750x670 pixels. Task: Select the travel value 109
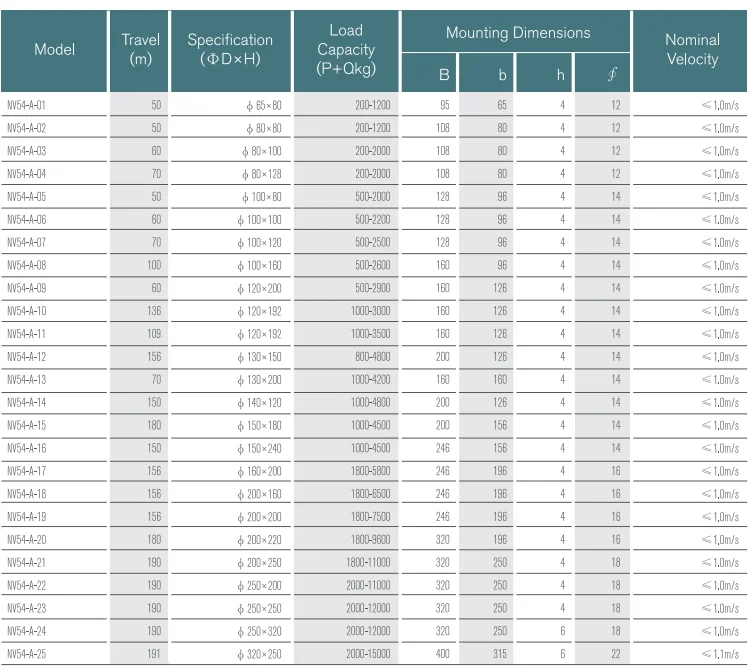tap(154, 334)
